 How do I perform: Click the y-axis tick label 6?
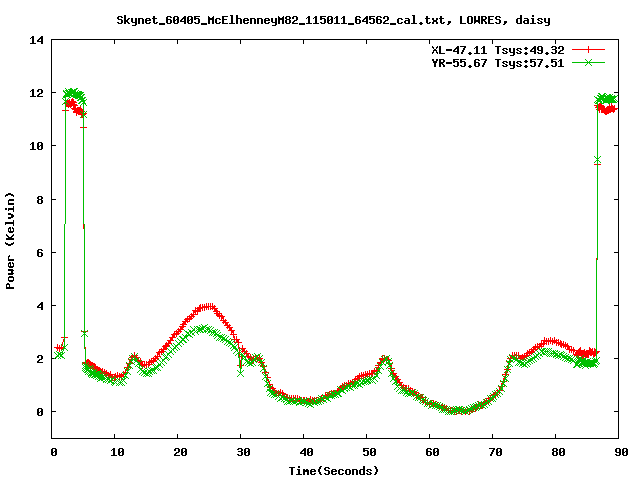(x=40, y=253)
